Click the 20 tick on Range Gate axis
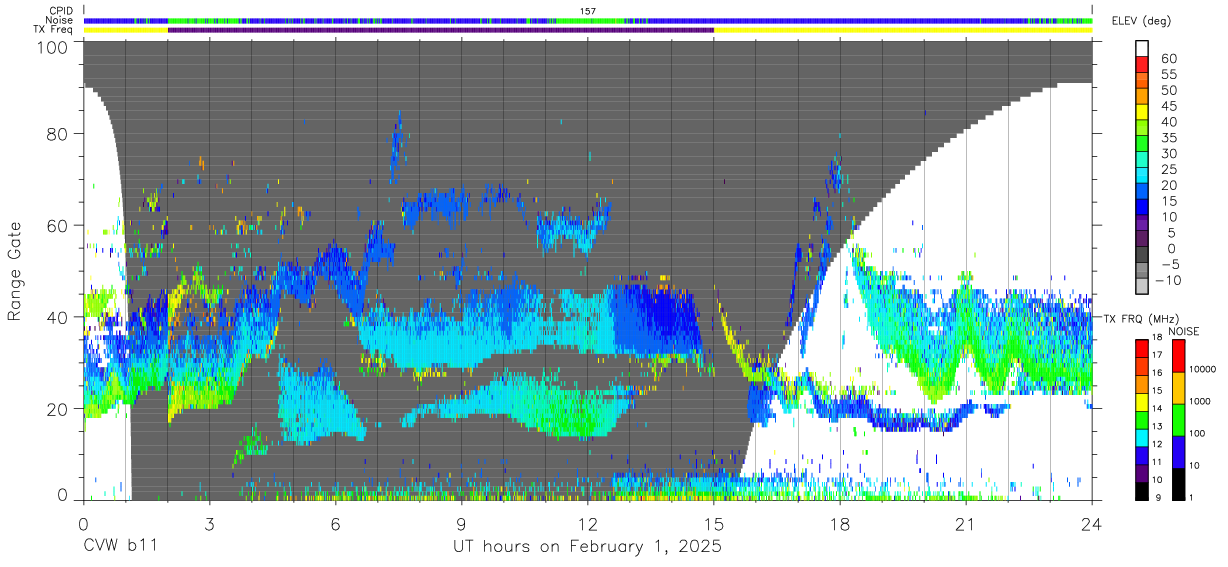 click(x=59, y=409)
